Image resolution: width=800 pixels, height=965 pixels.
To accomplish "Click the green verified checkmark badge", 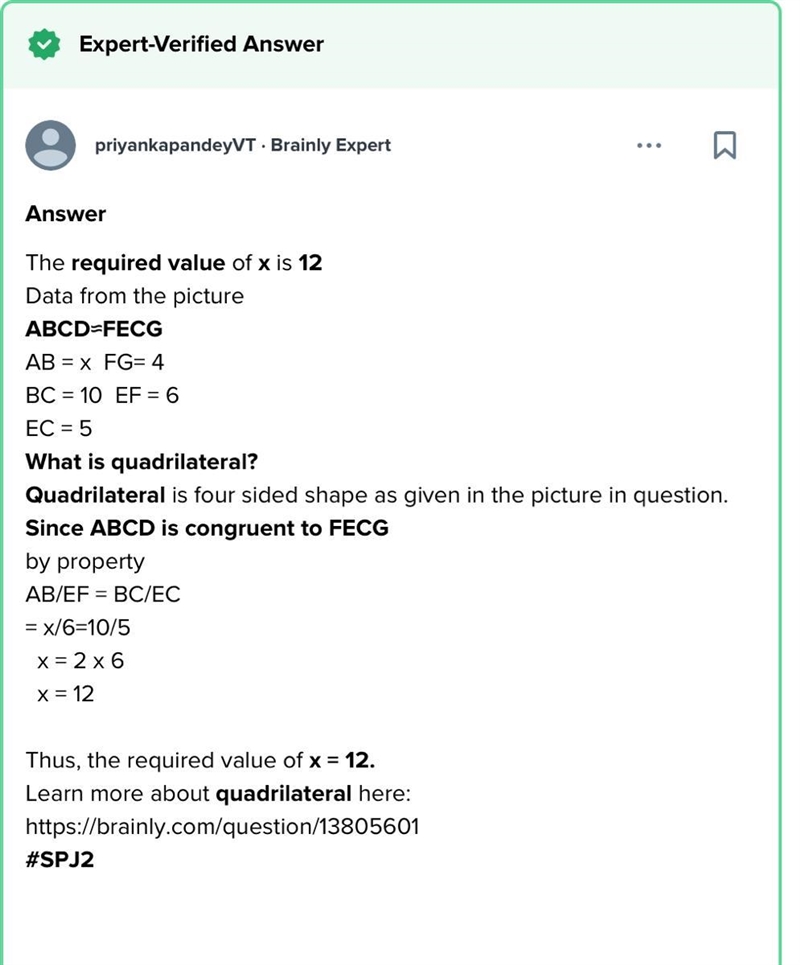I will [x=44, y=44].
